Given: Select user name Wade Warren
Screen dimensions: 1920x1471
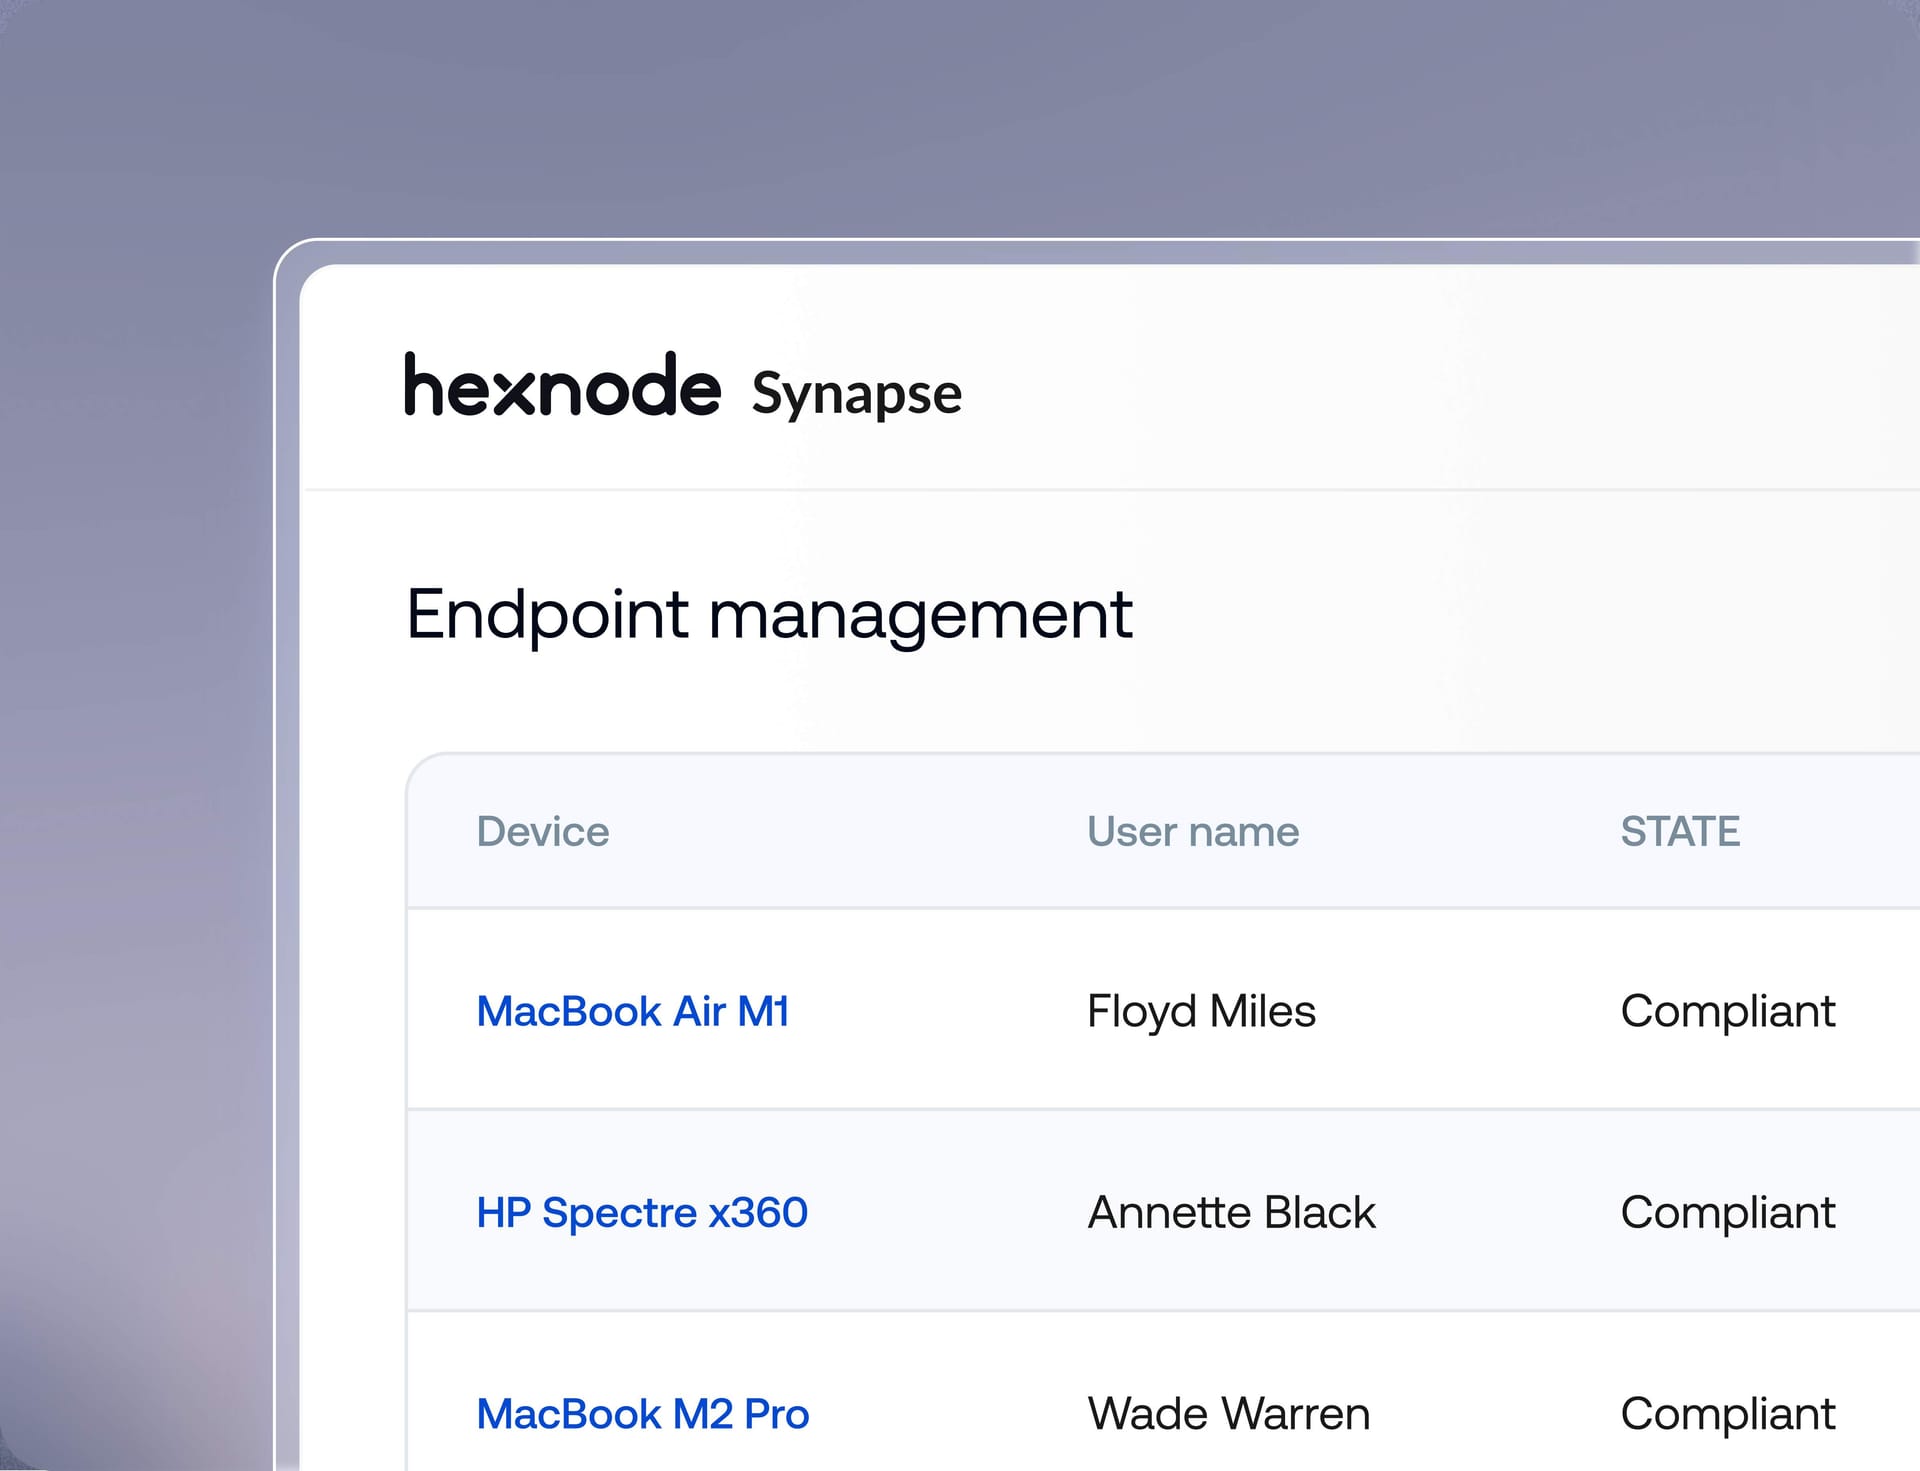Looking at the screenshot, I should coord(1228,1413).
